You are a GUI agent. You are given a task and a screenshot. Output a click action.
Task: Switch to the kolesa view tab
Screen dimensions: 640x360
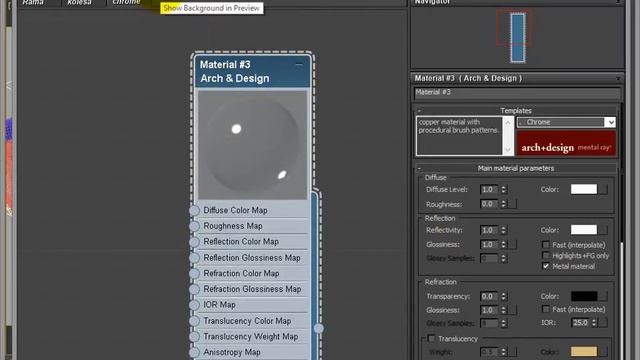tap(80, 2)
